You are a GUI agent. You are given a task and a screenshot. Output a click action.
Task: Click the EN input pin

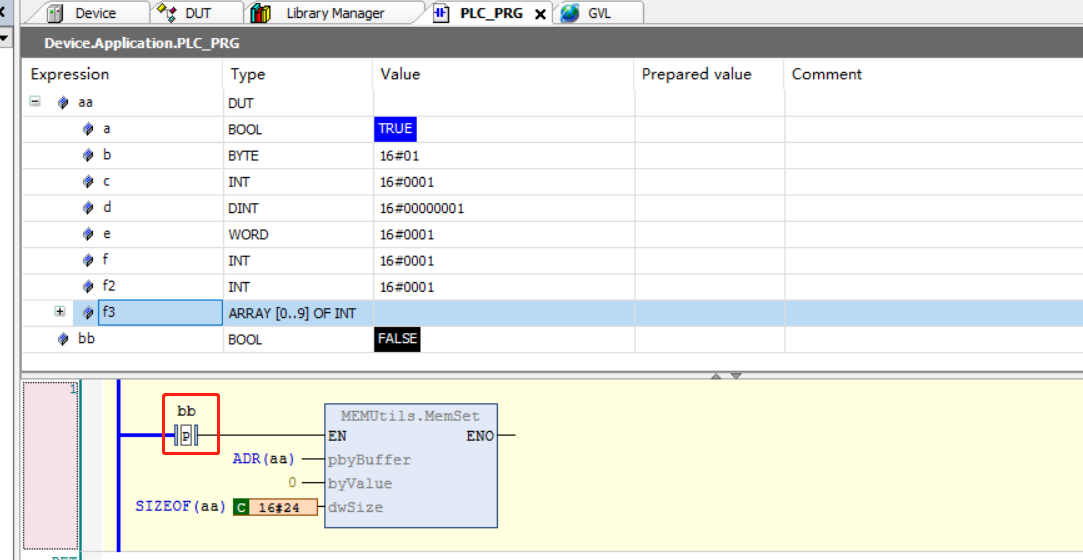337,436
